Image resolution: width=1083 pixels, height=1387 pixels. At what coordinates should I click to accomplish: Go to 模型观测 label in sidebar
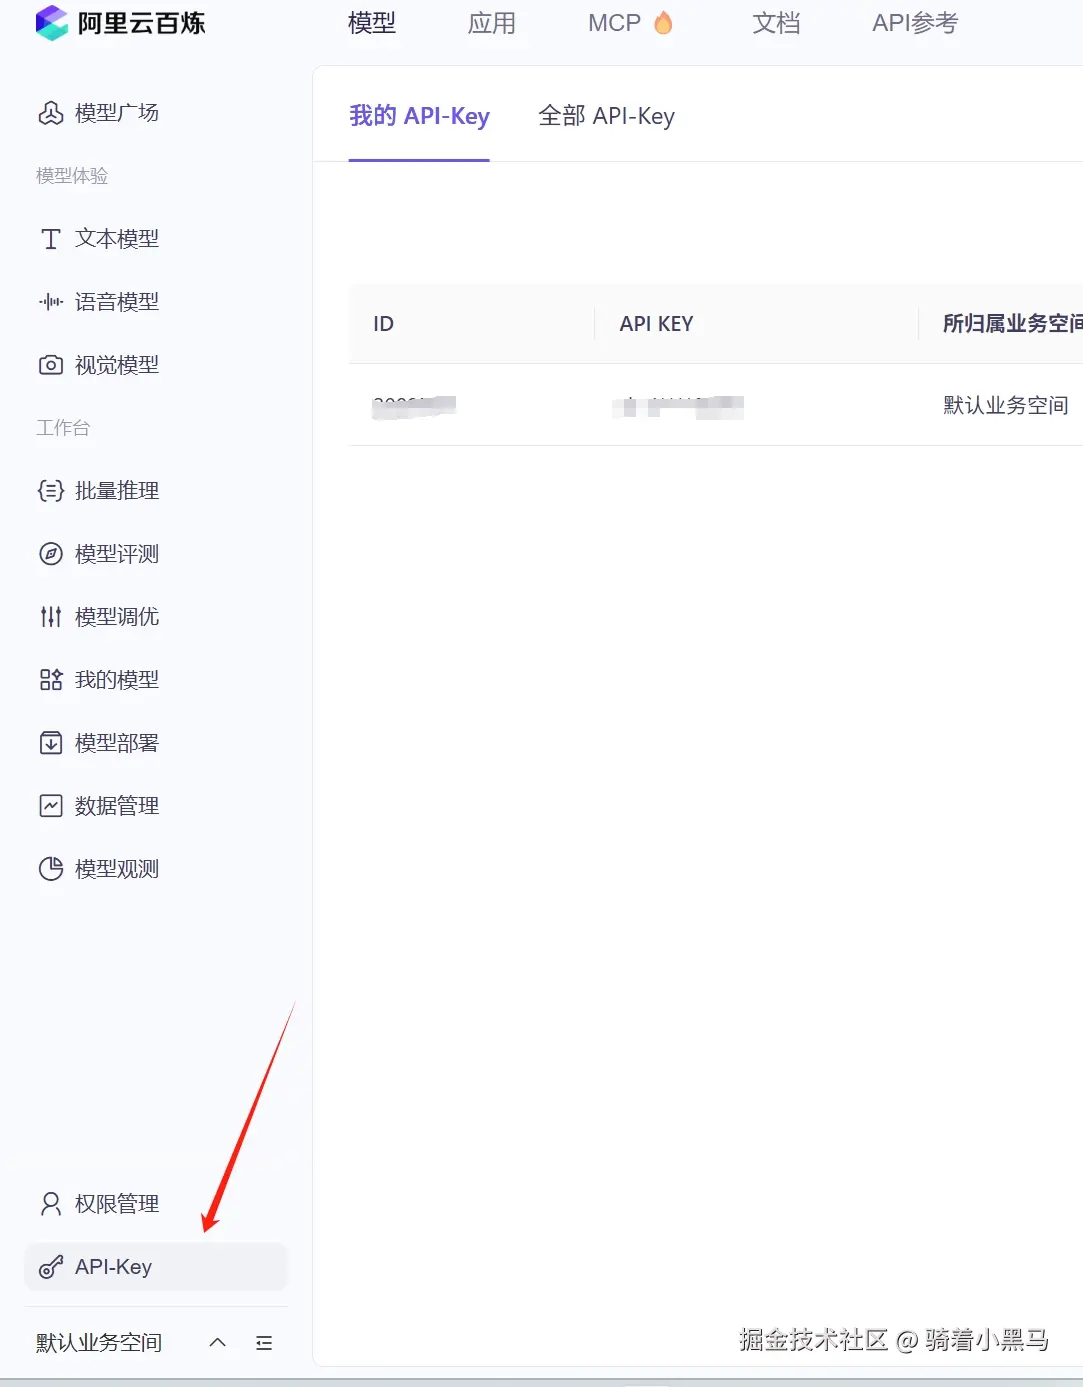click(117, 869)
